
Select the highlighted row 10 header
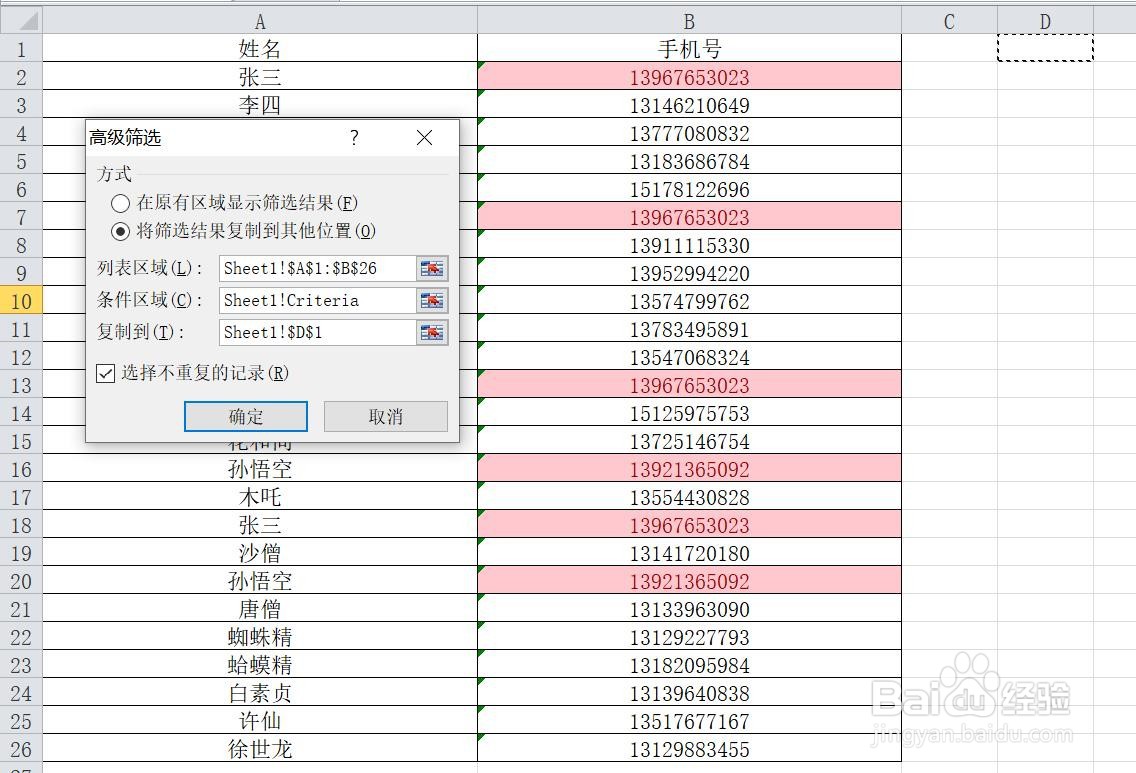pos(21,301)
